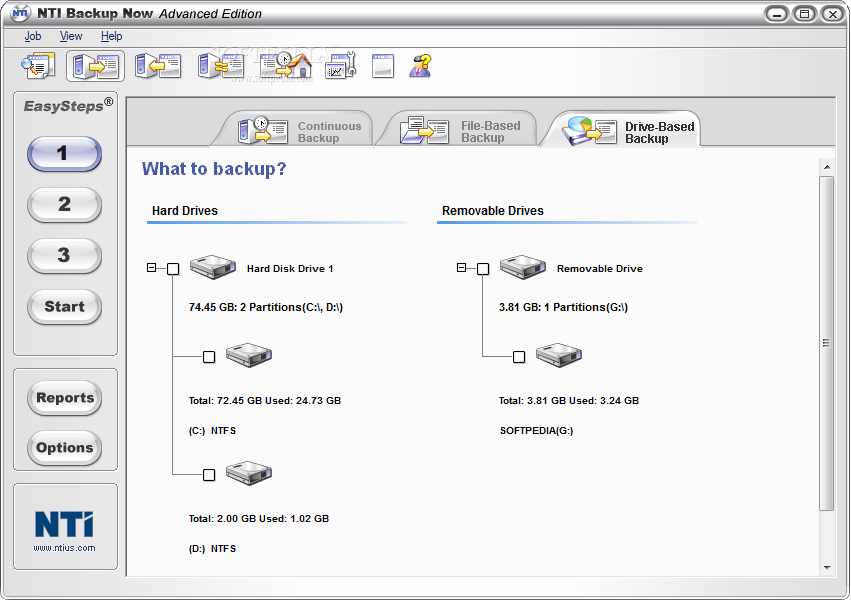
Task: Check the G: partition checkbox
Action: pyautogui.click(x=519, y=357)
